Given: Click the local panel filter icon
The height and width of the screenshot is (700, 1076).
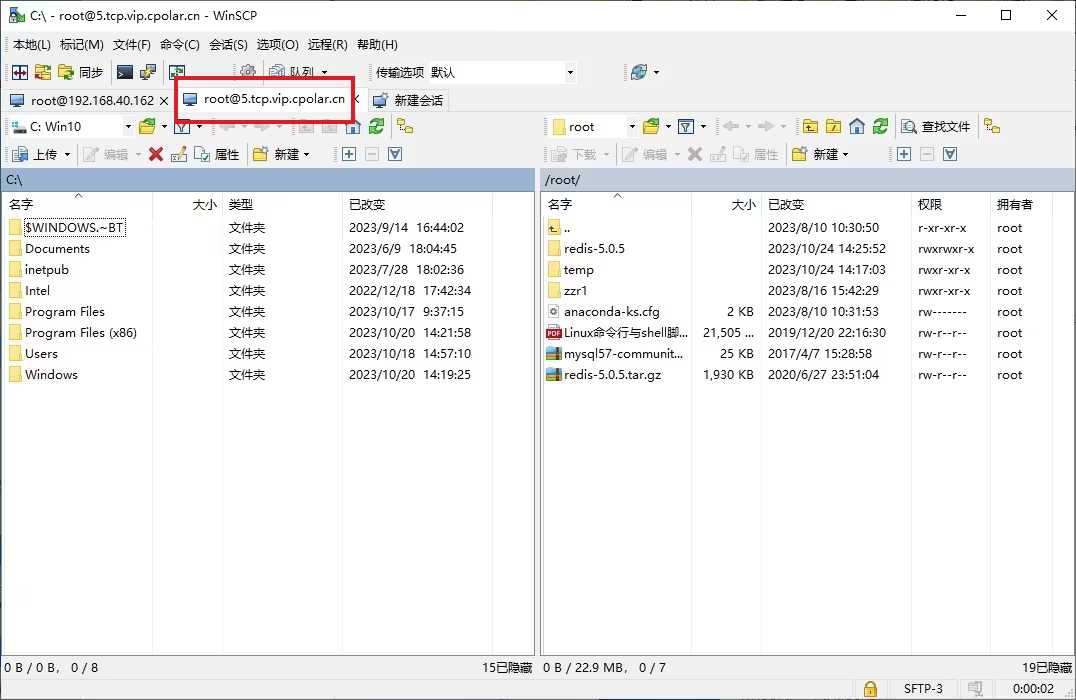Looking at the screenshot, I should point(182,127).
